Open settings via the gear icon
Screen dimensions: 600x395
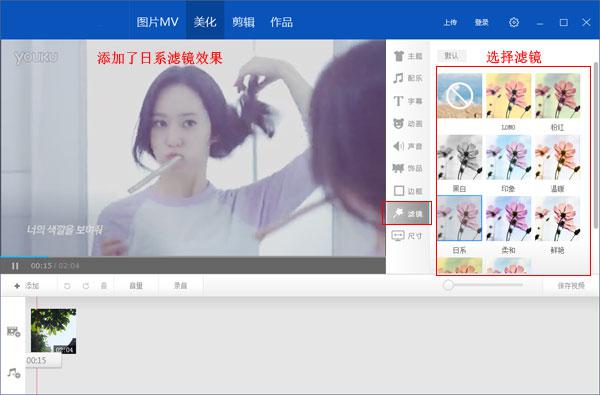tap(514, 22)
